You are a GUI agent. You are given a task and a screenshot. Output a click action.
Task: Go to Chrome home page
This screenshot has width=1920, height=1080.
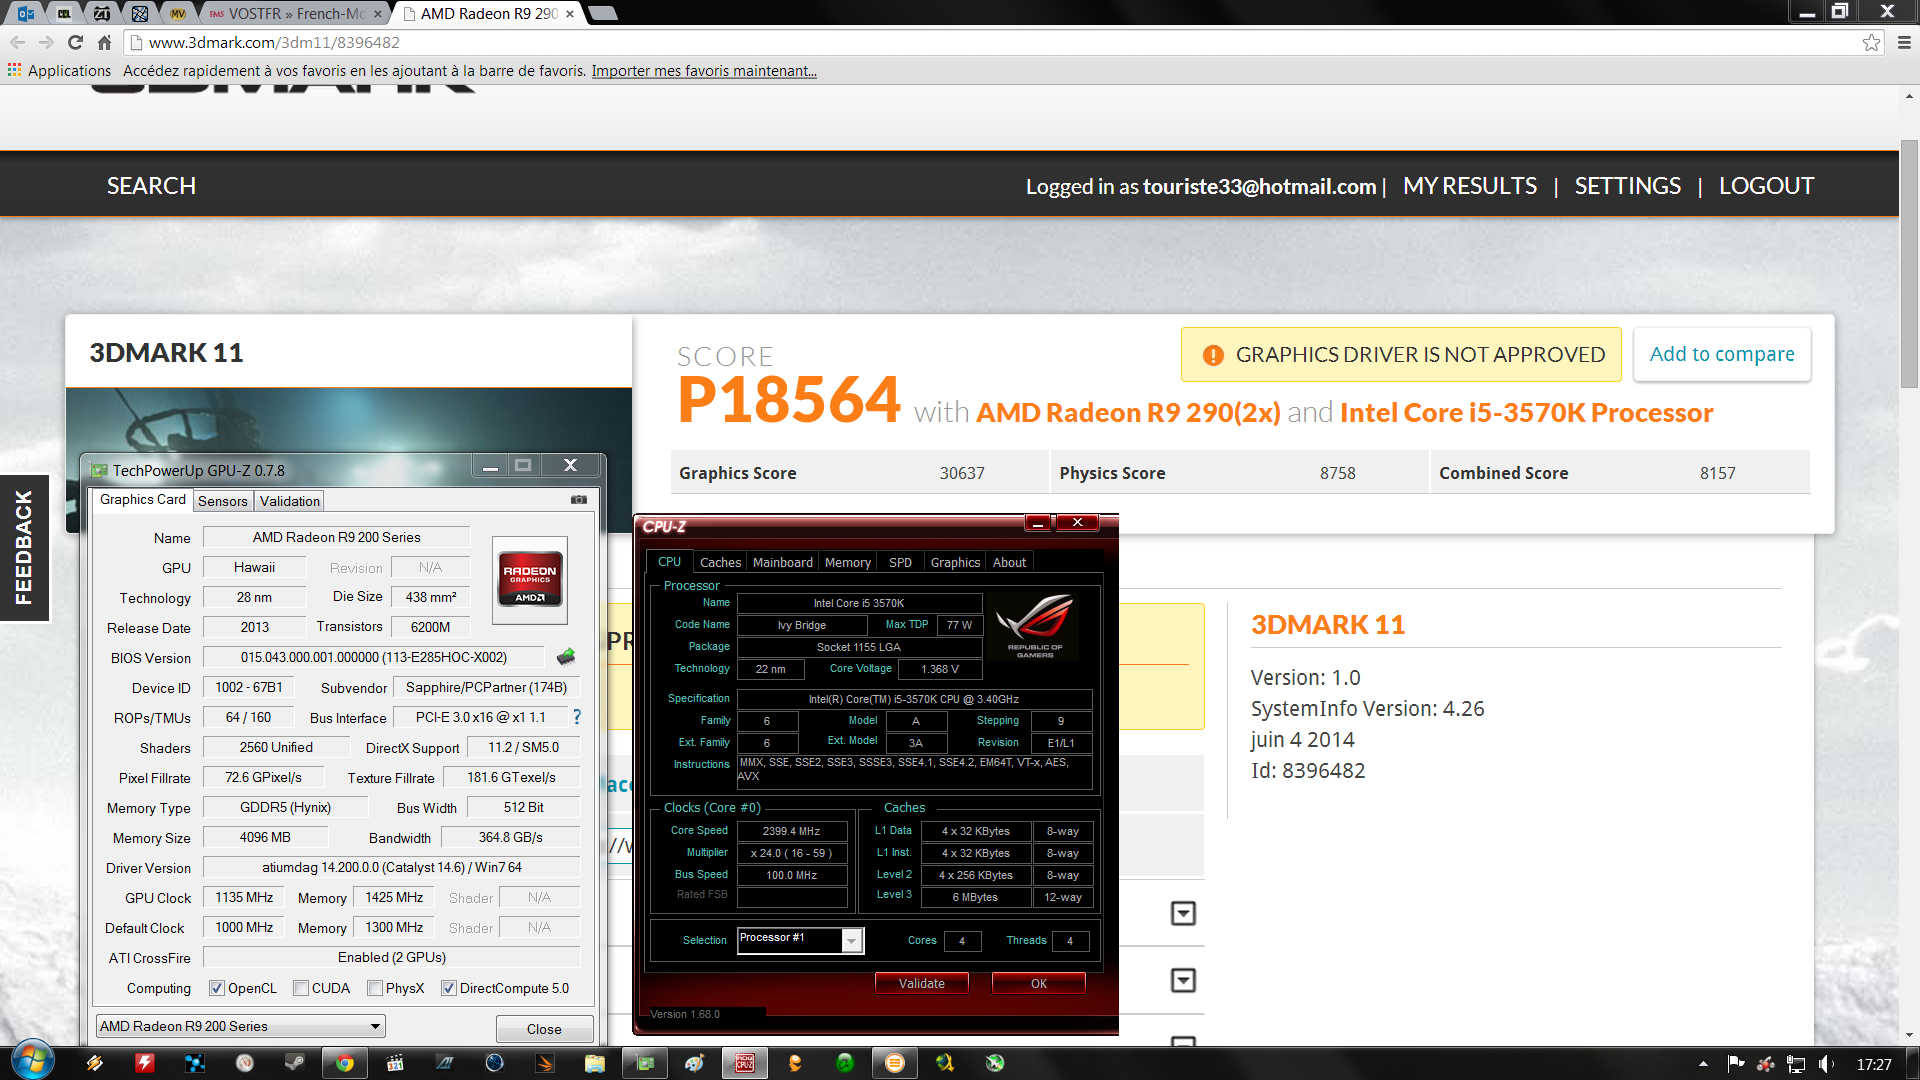tap(104, 42)
